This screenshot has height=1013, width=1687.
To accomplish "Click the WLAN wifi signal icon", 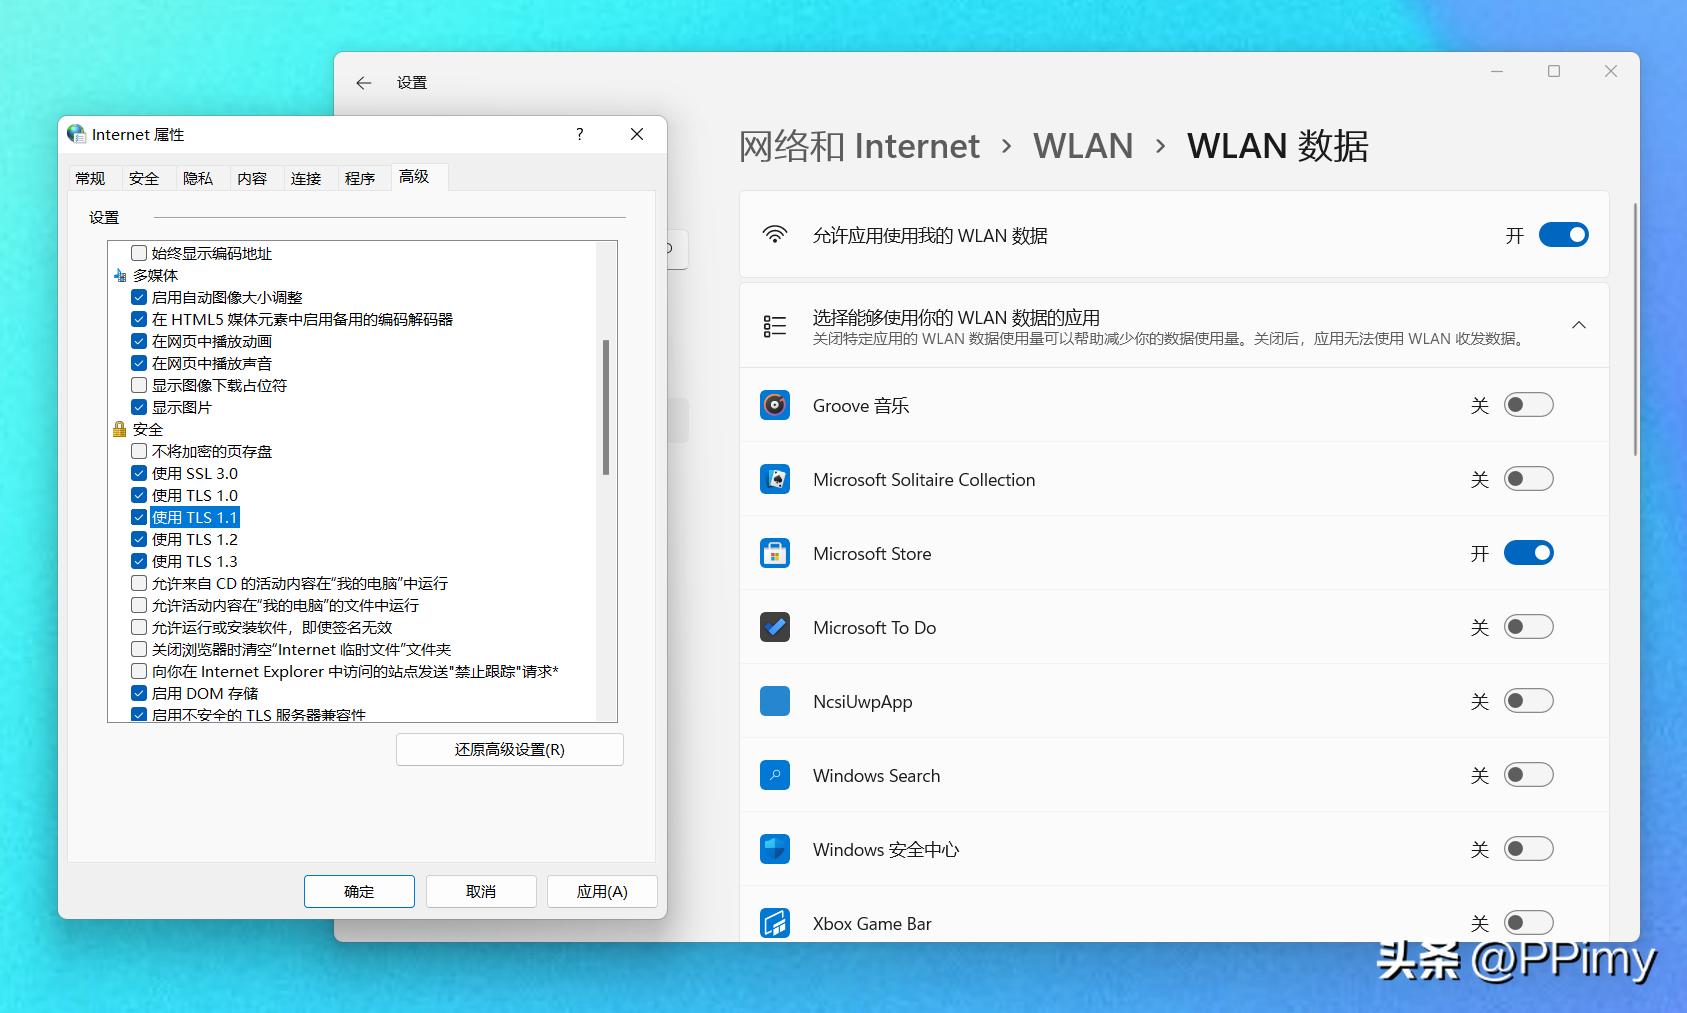I will [x=775, y=235].
